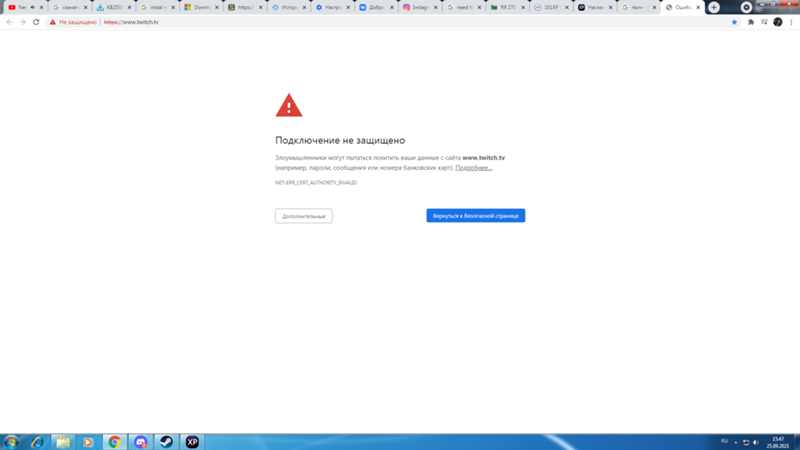Reload the page with the refresh icon
The width and height of the screenshot is (800, 450).
click(x=36, y=22)
